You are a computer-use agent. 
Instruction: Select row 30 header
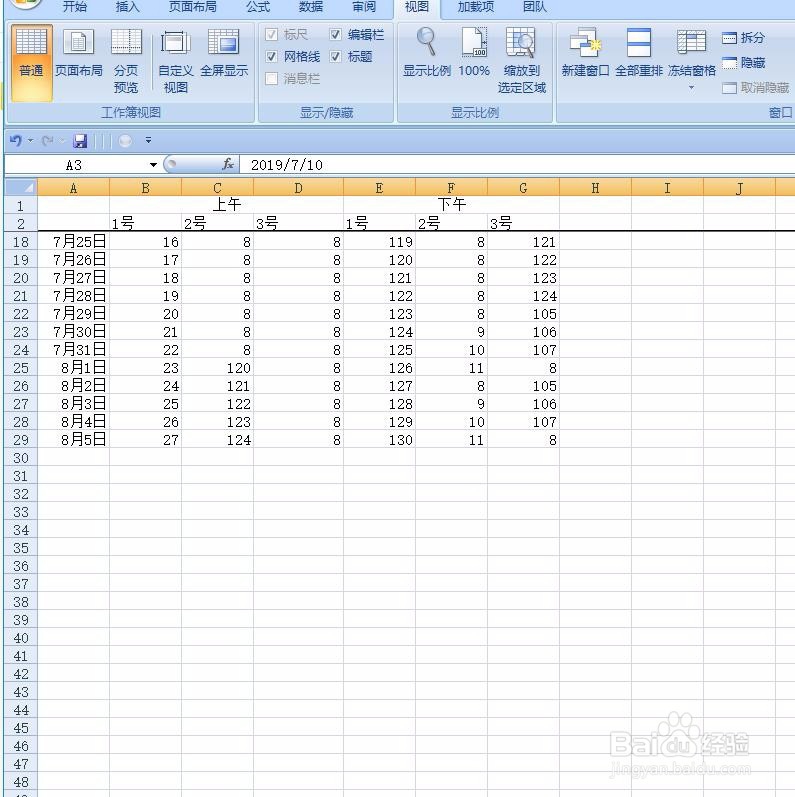point(21,458)
